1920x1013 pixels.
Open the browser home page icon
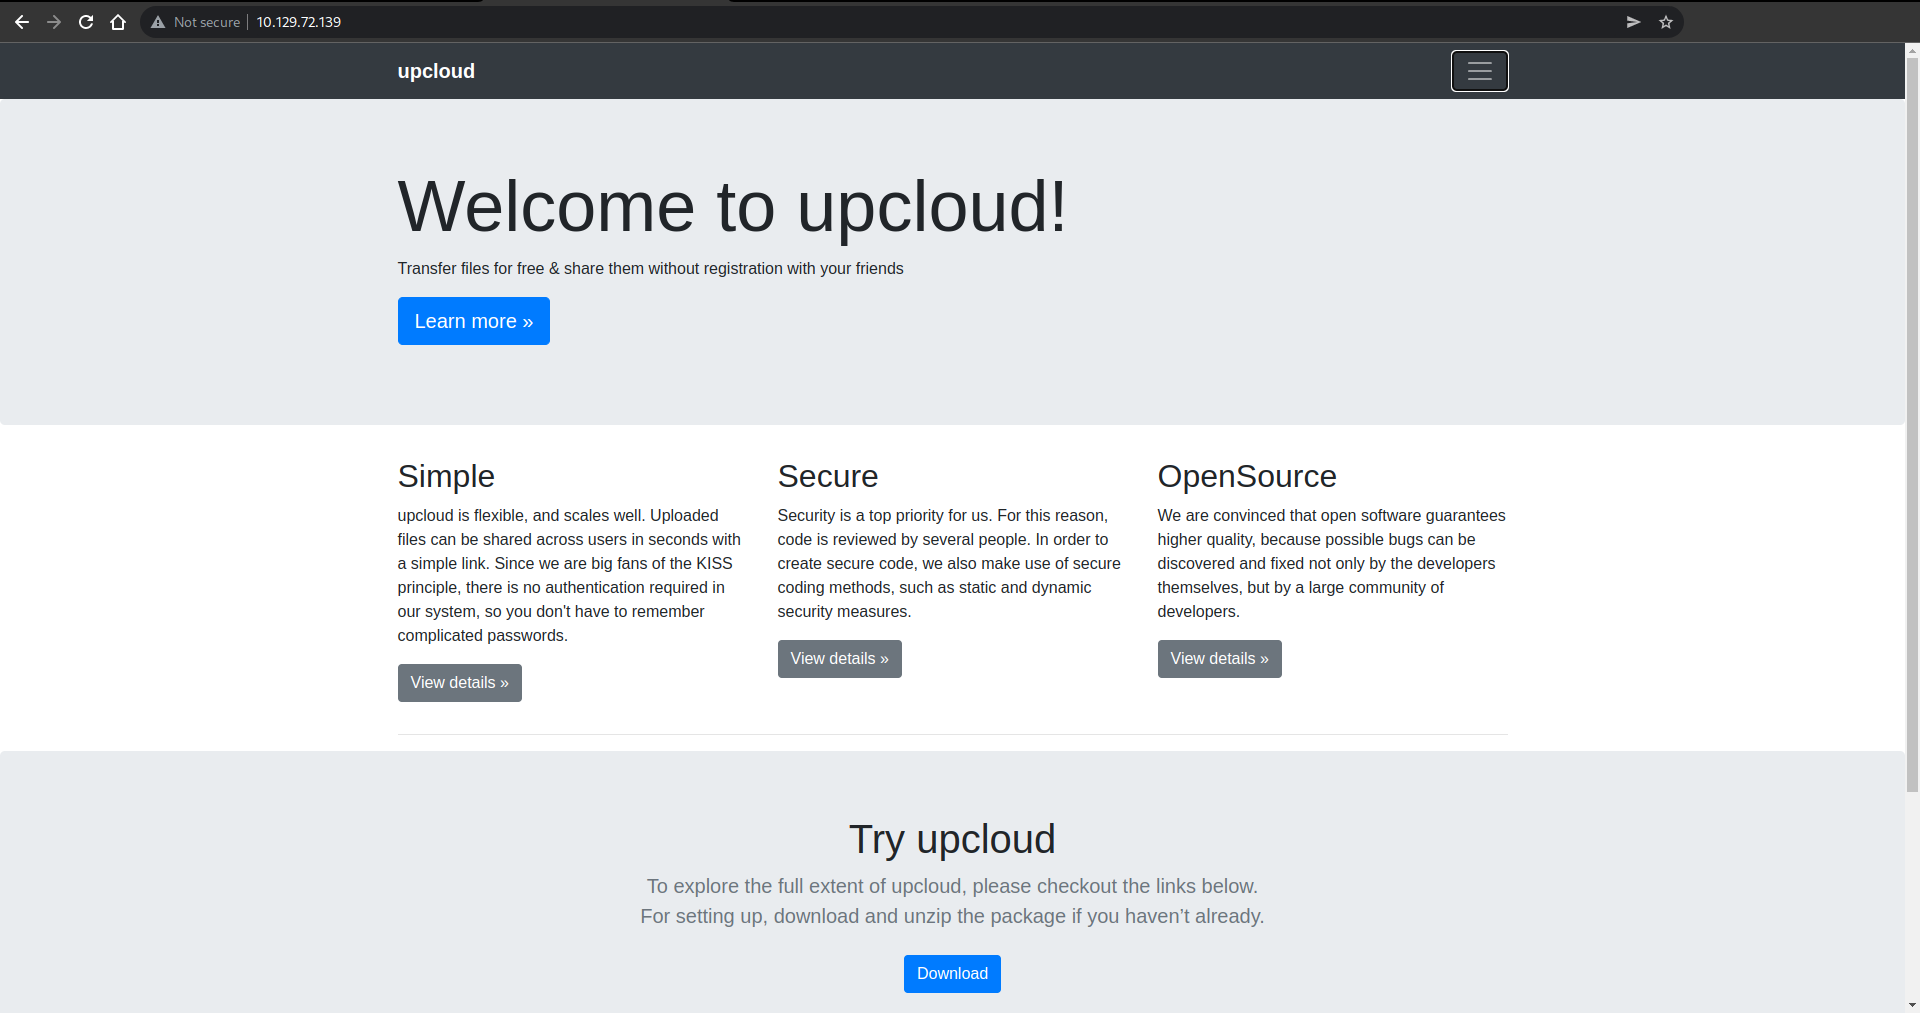click(118, 22)
